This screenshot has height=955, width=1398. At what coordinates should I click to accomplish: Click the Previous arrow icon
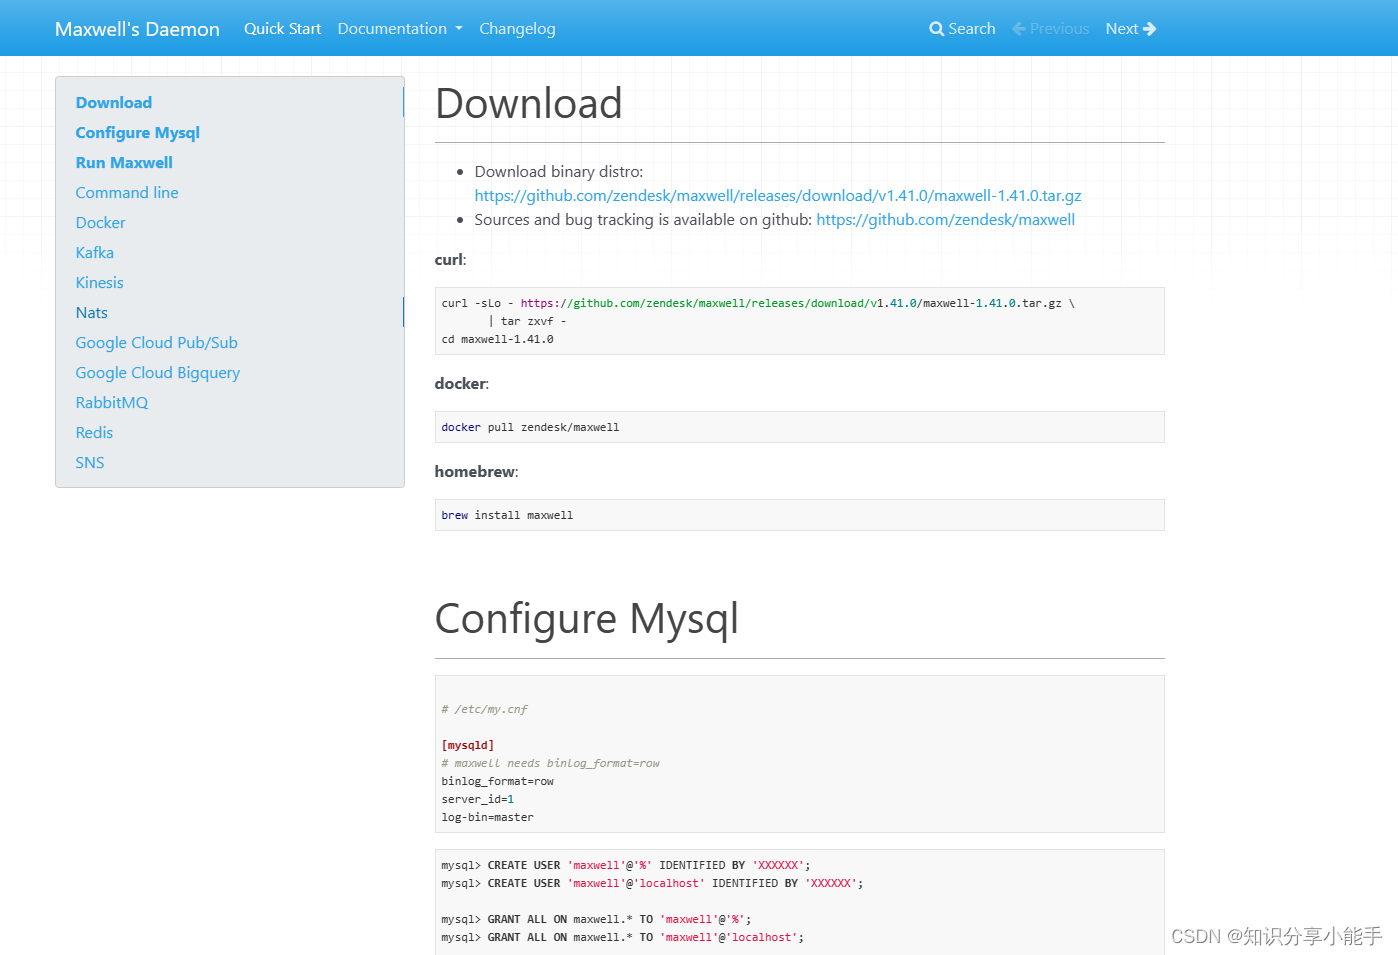[1019, 29]
